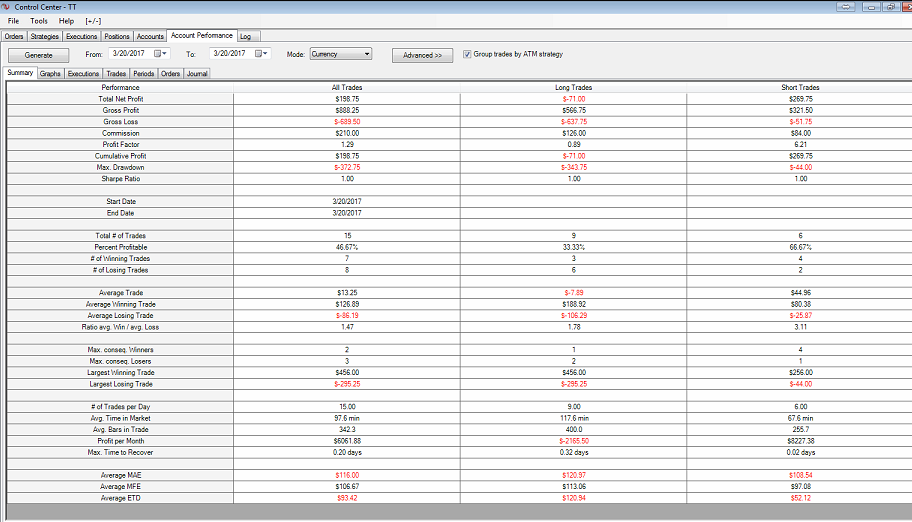
Task: Open the To date calendar picker
Action: pyautogui.click(x=261, y=54)
